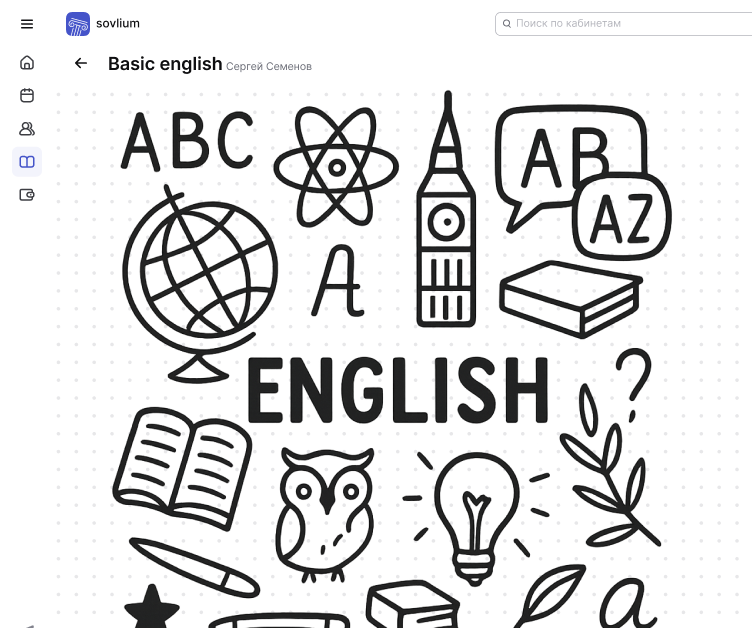Click the search magnifier icon
This screenshot has height=628, width=752.
pos(506,24)
